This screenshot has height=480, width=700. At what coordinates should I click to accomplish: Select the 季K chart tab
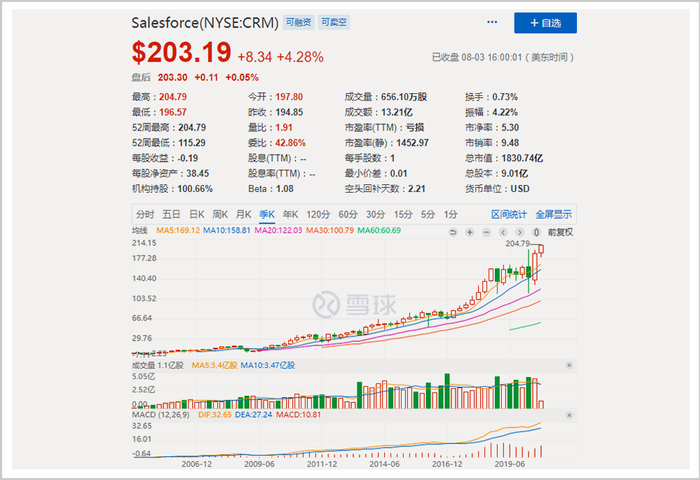coord(267,215)
